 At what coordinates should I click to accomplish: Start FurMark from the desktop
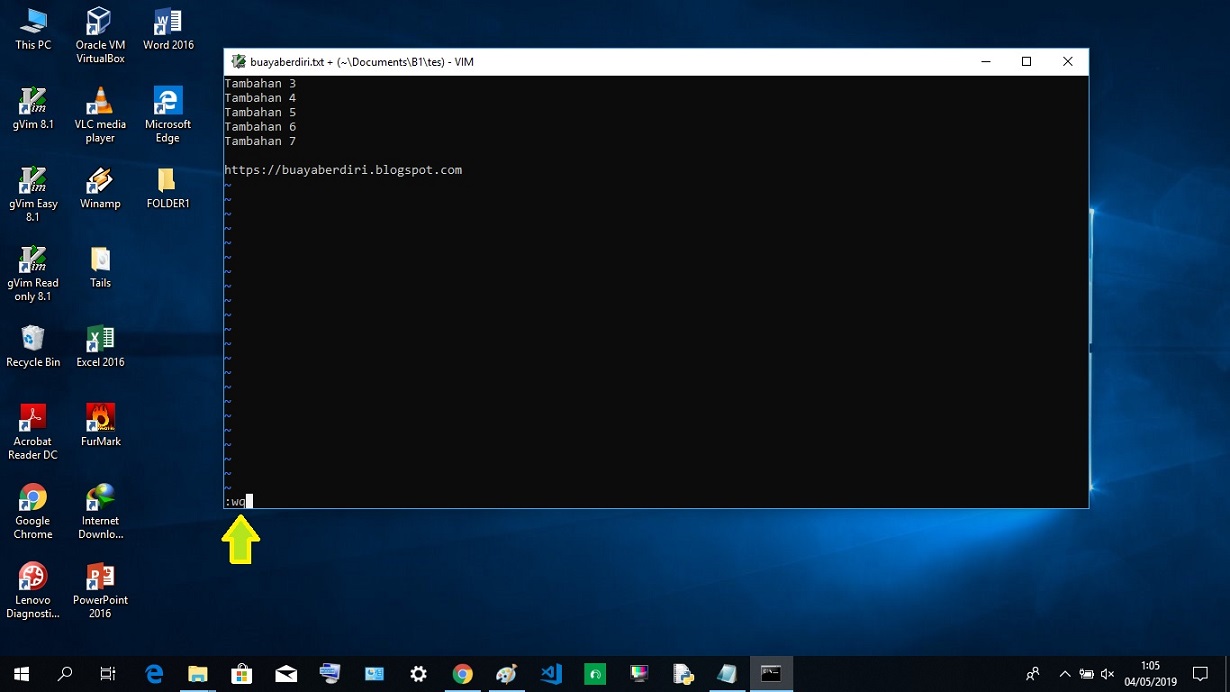coord(100,420)
